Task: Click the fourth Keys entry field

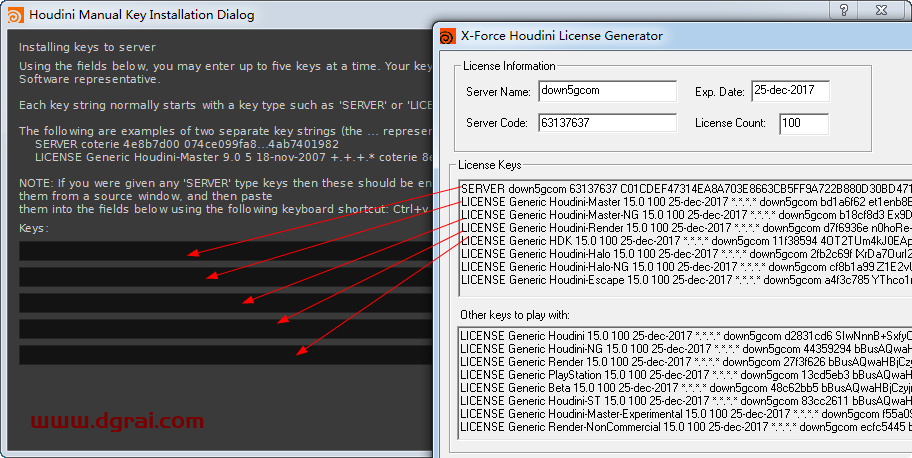Action: [x=226, y=329]
